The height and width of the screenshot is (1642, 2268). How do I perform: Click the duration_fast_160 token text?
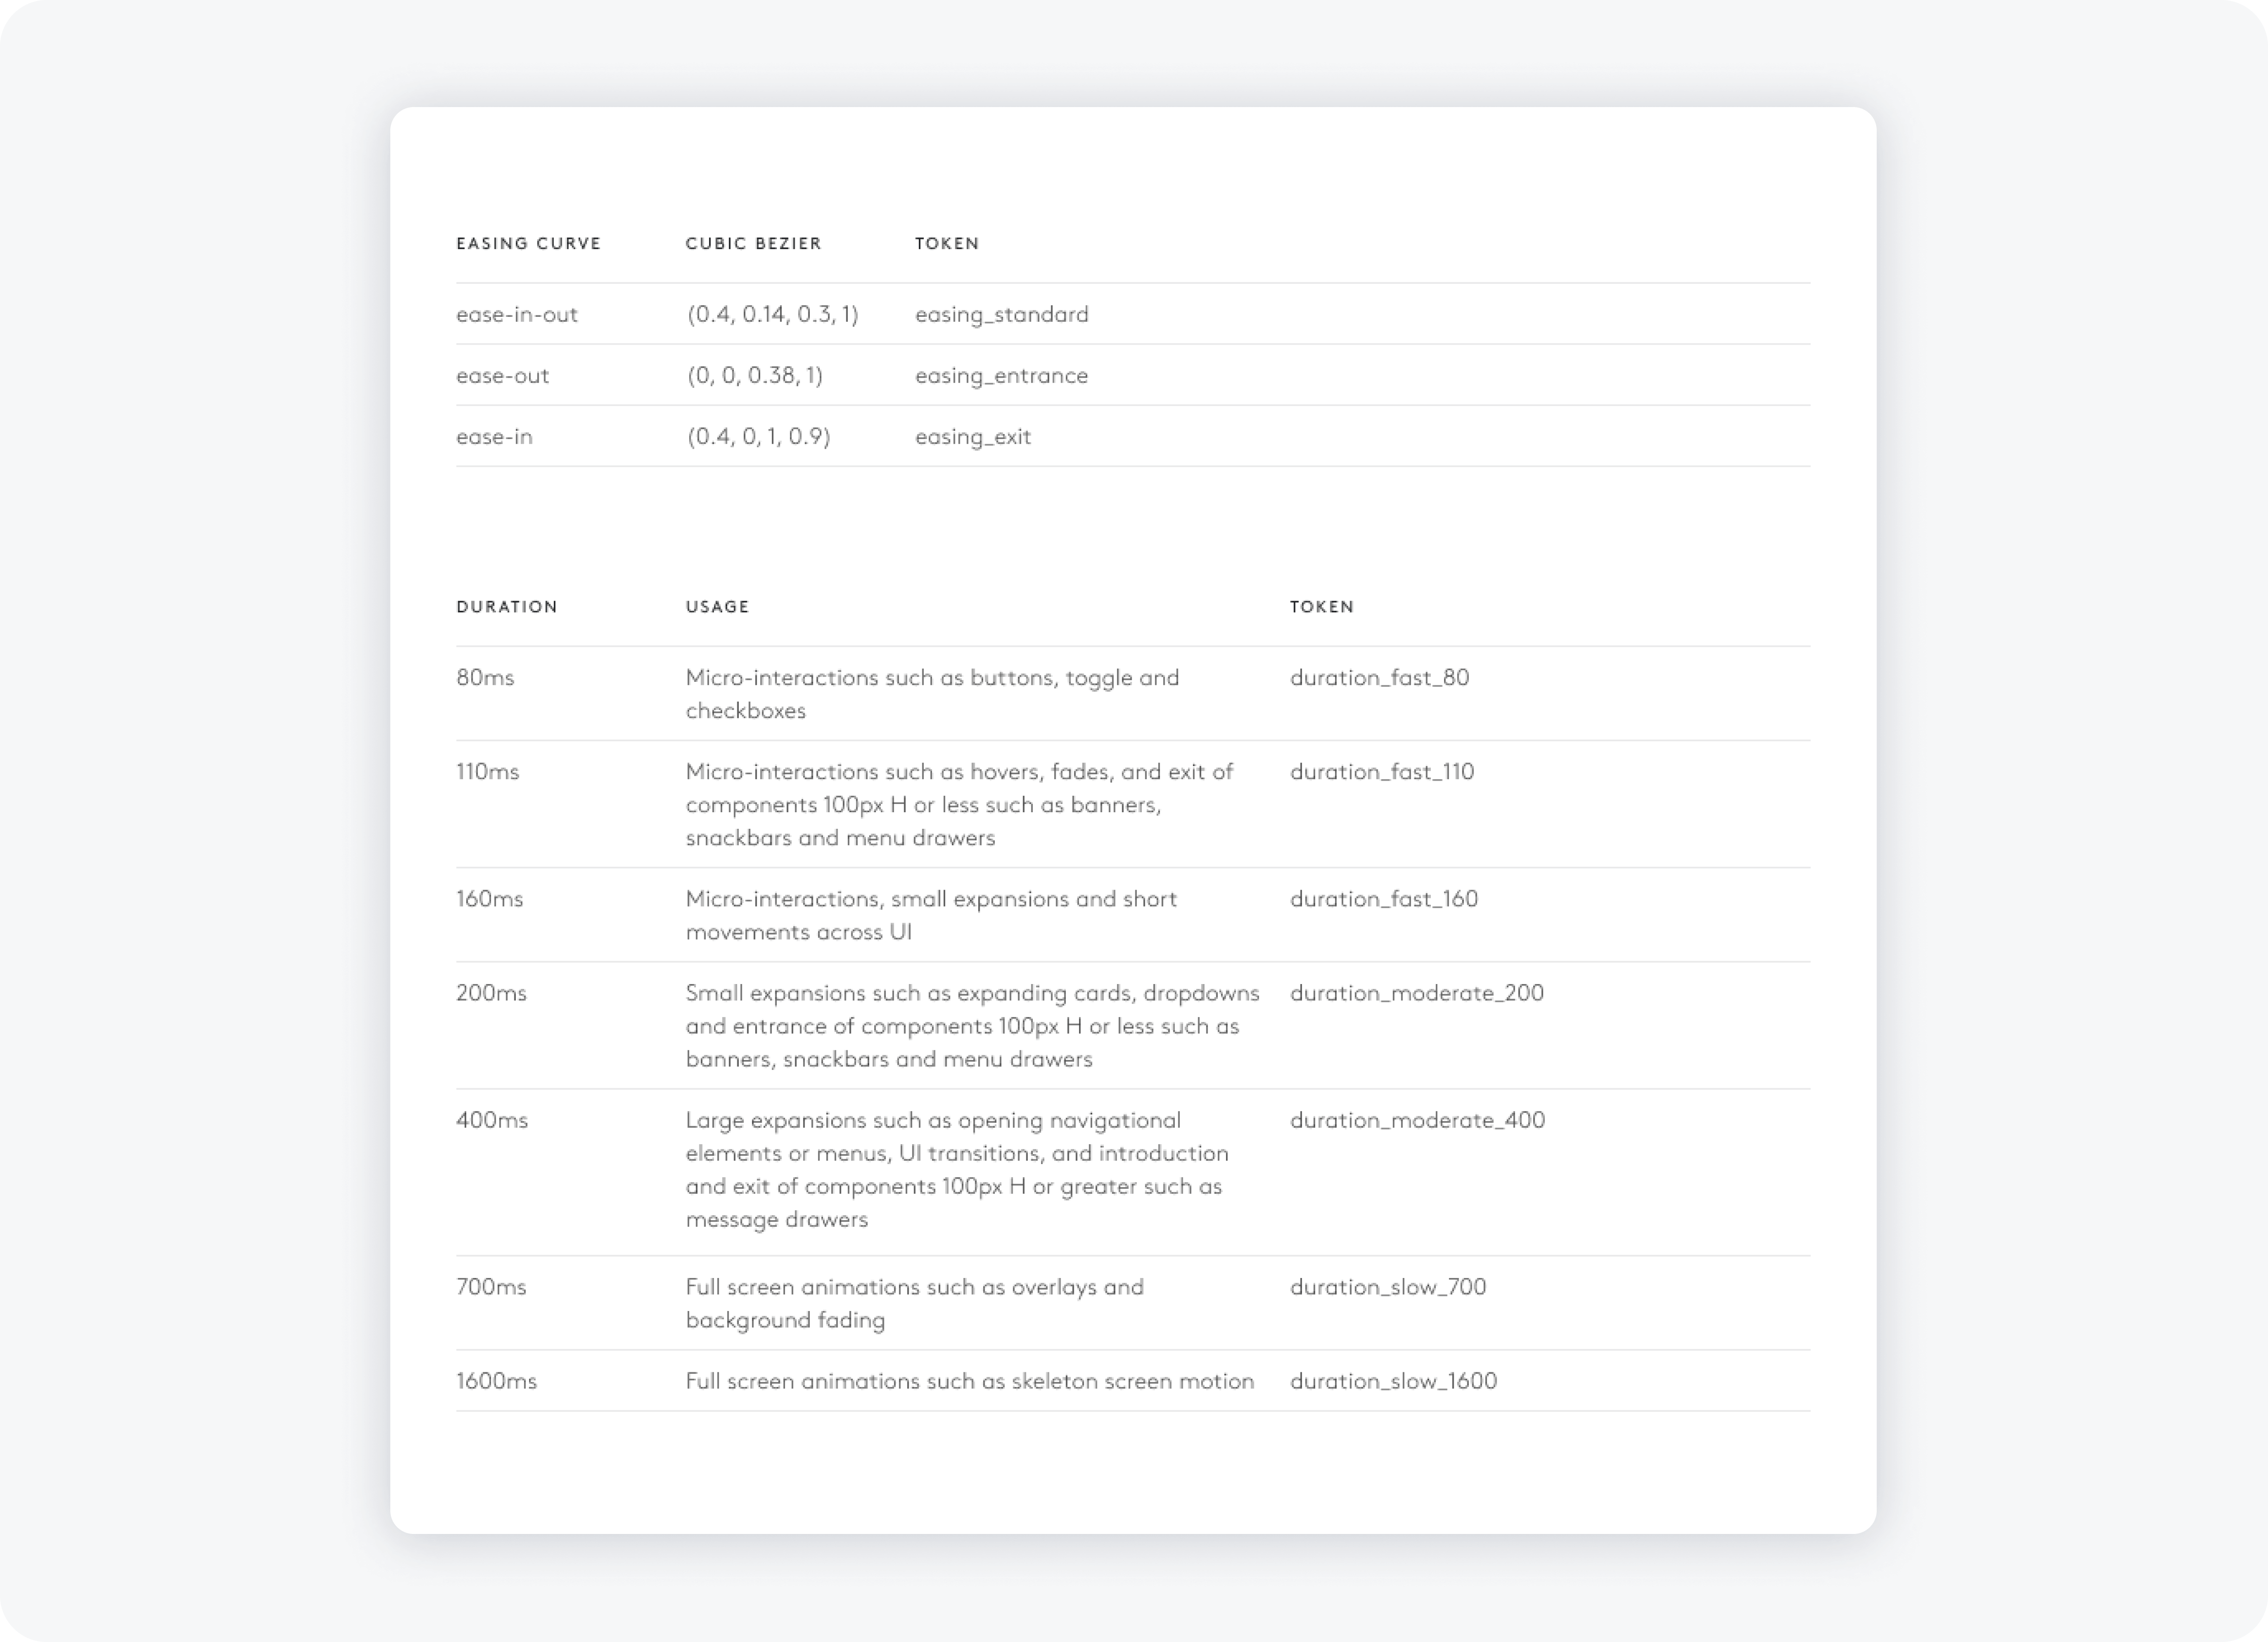coord(1383,898)
